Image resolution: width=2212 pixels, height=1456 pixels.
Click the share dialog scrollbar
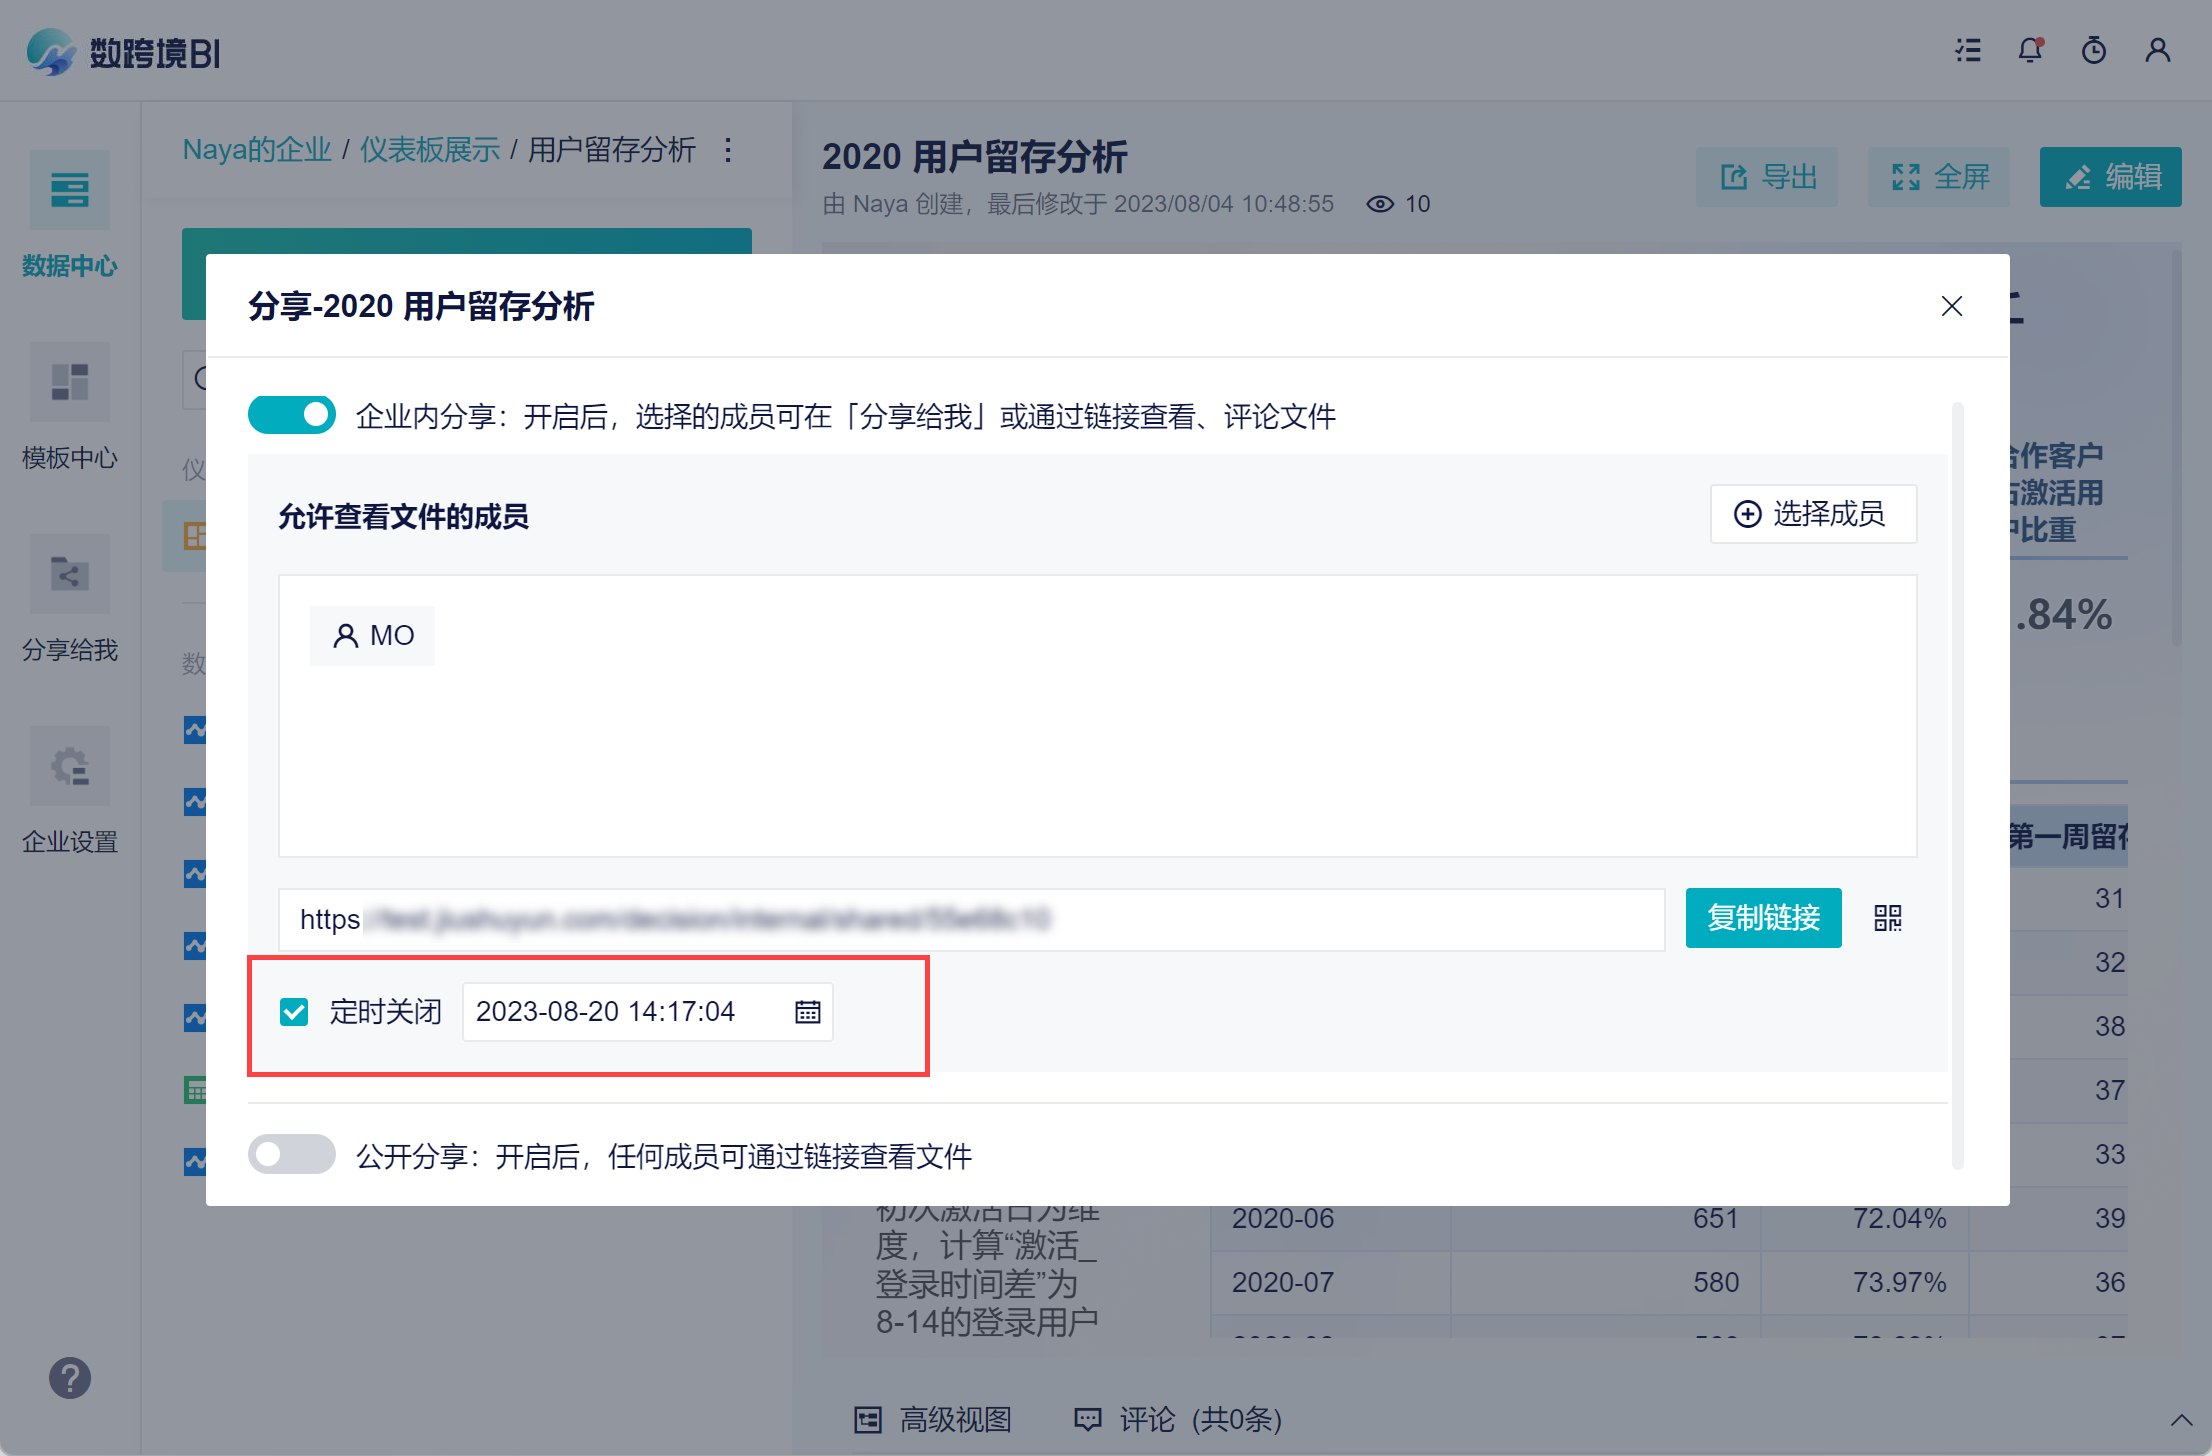tap(1957, 785)
